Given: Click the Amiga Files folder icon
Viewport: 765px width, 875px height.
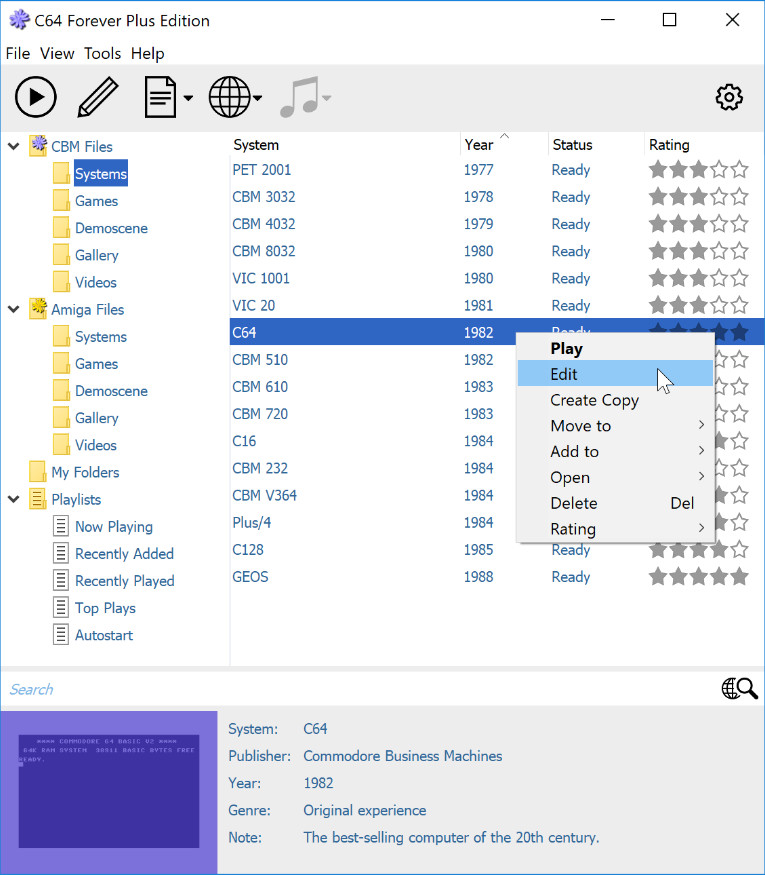Looking at the screenshot, I should pyautogui.click(x=38, y=309).
